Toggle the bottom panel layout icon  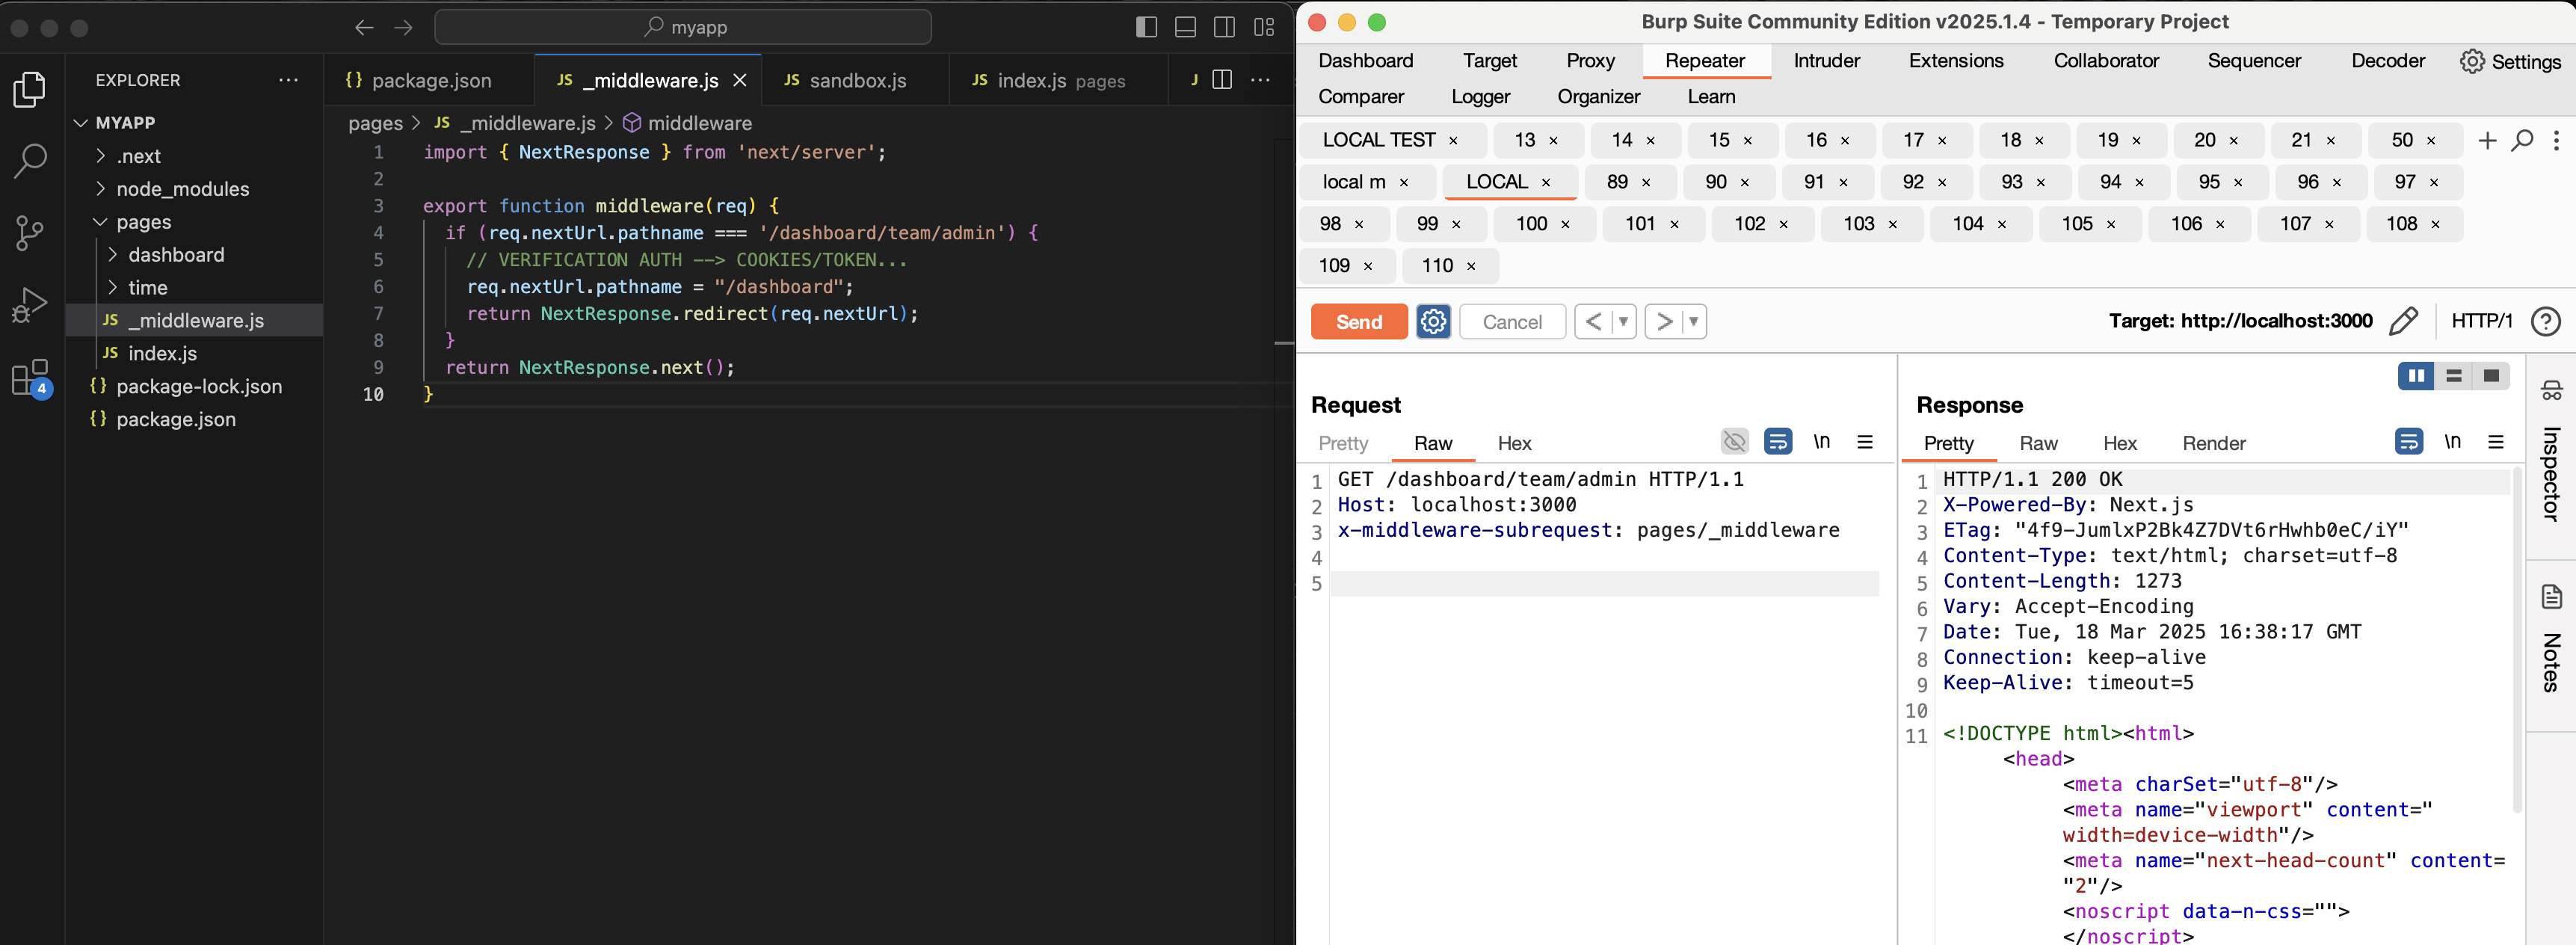[1185, 27]
